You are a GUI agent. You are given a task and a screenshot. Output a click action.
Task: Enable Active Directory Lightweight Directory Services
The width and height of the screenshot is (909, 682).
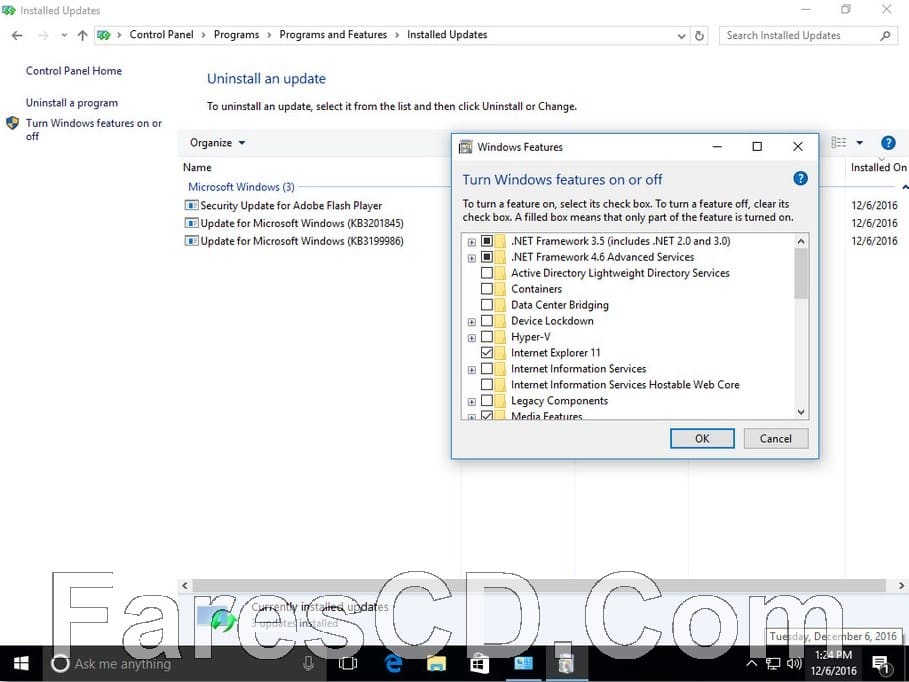coord(487,273)
